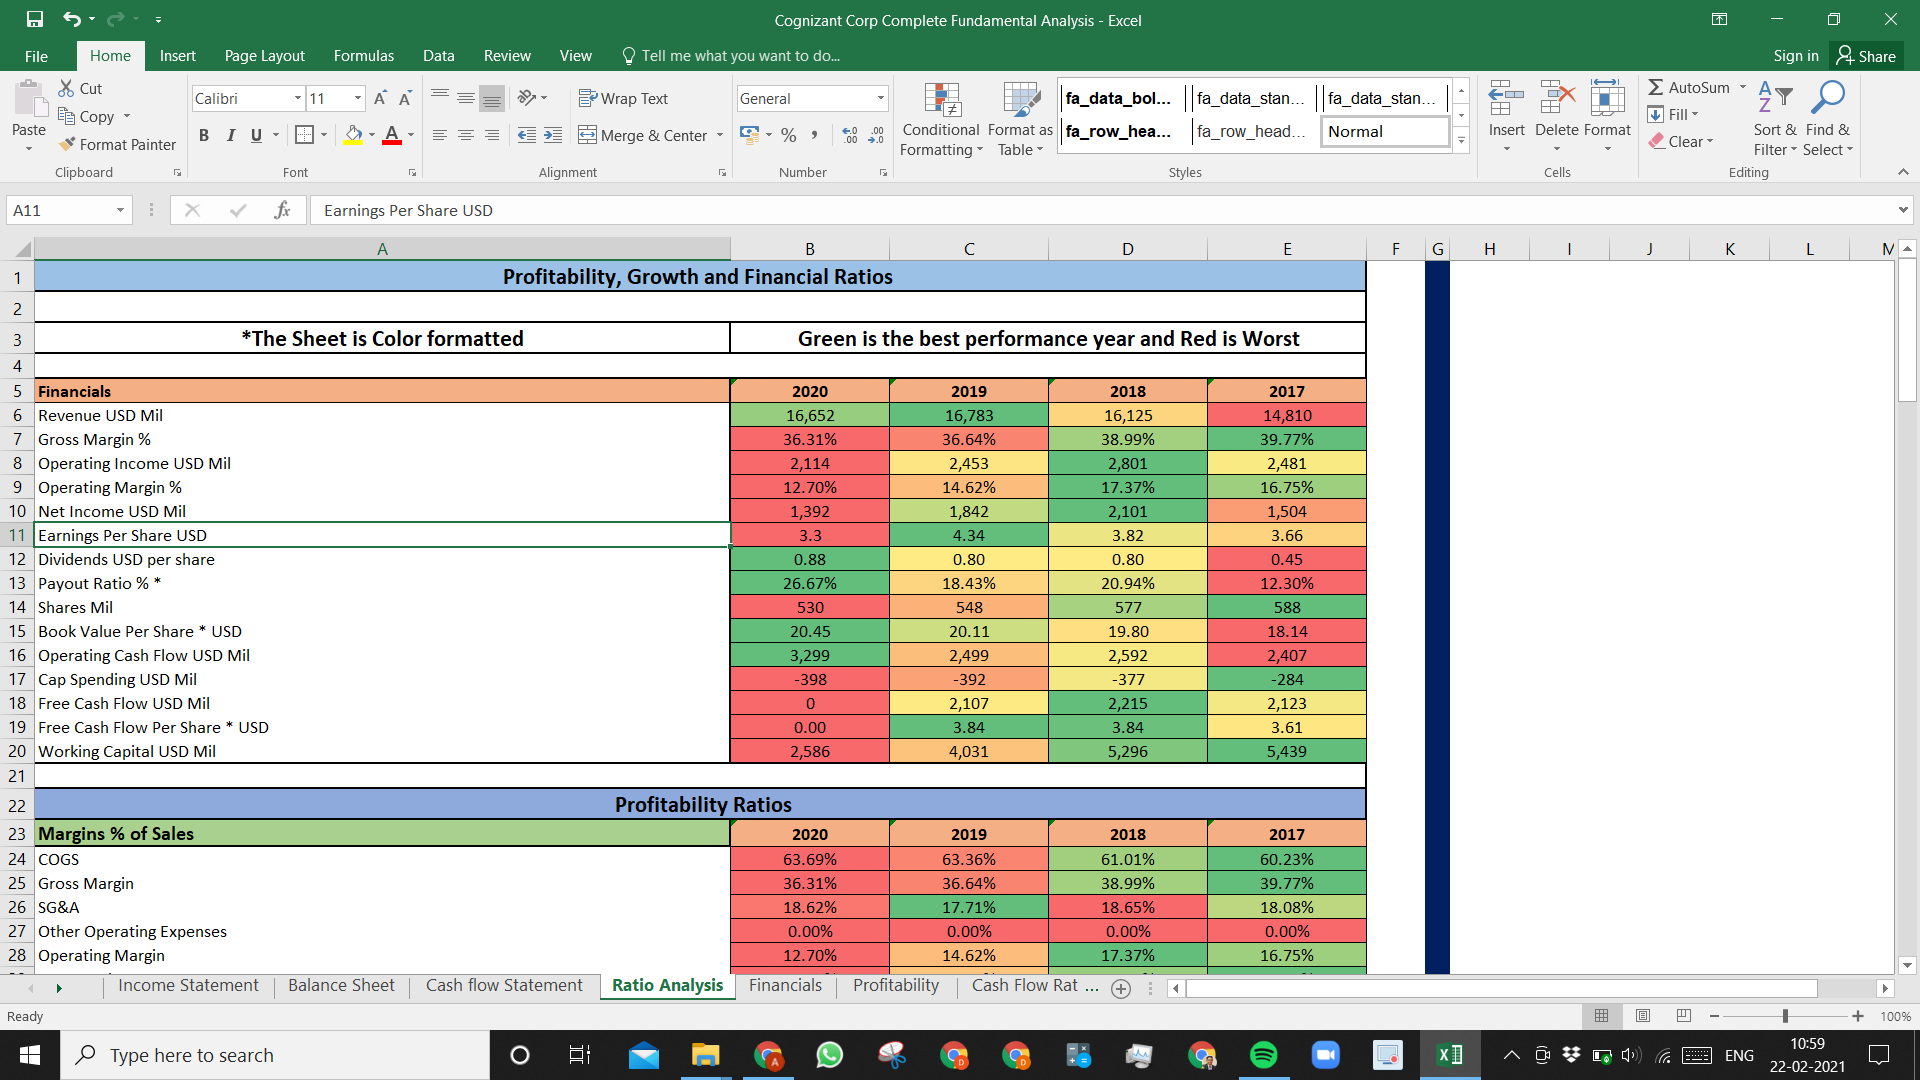
Task: Add a new sheet with the plus button
Action: click(x=1121, y=988)
